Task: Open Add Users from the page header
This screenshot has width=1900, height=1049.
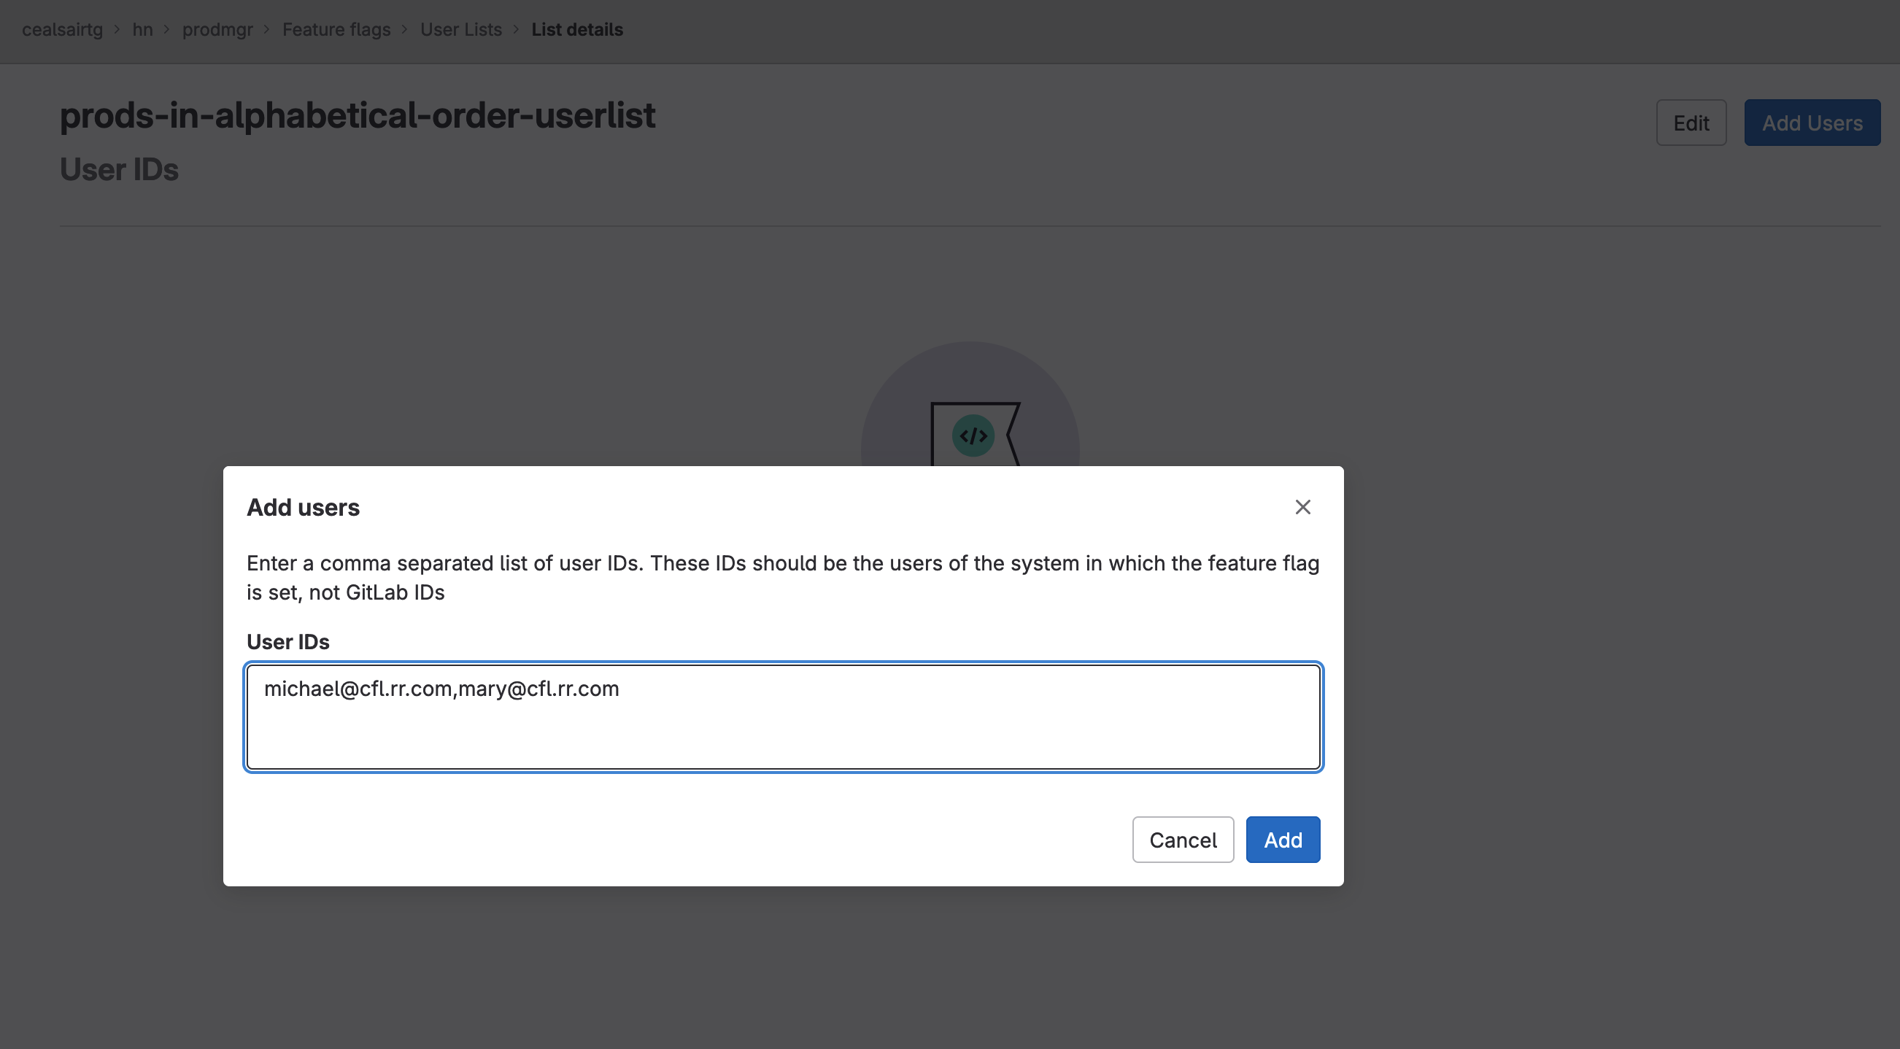Action: 1811,122
